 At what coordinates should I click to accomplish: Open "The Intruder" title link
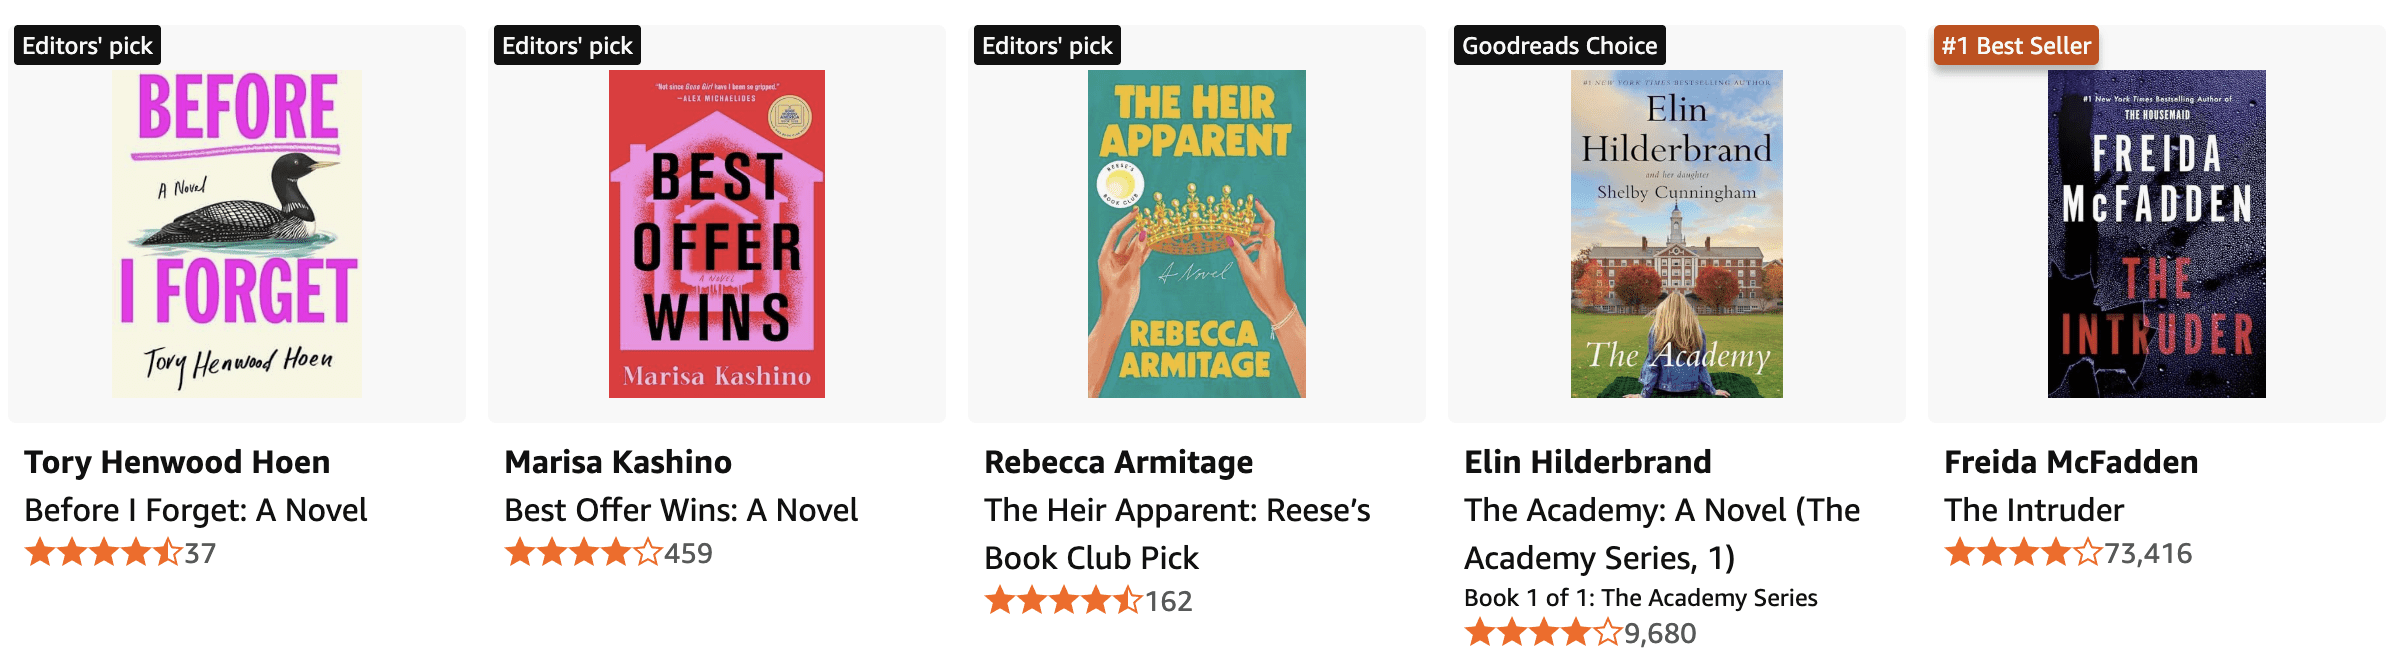click(2033, 510)
